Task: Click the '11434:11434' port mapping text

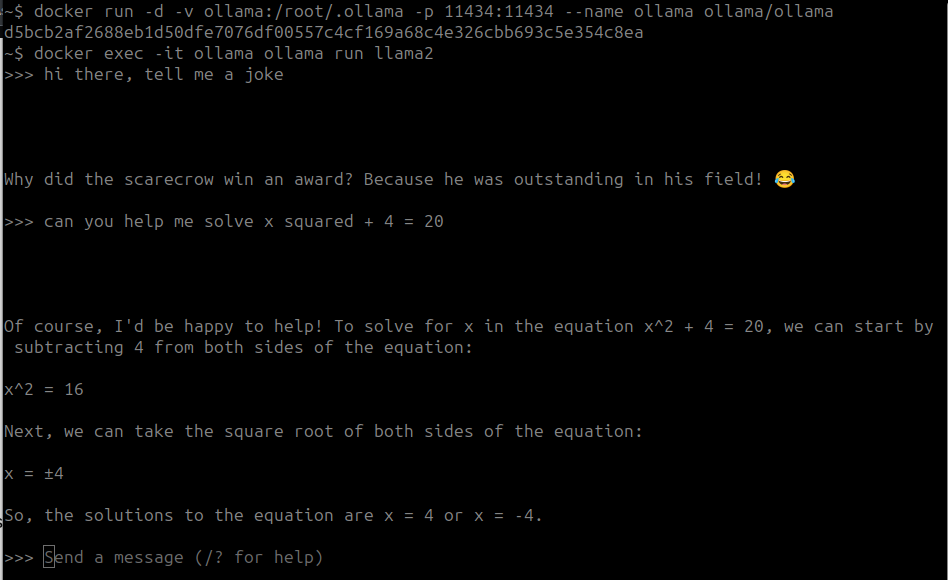Action: click(499, 11)
